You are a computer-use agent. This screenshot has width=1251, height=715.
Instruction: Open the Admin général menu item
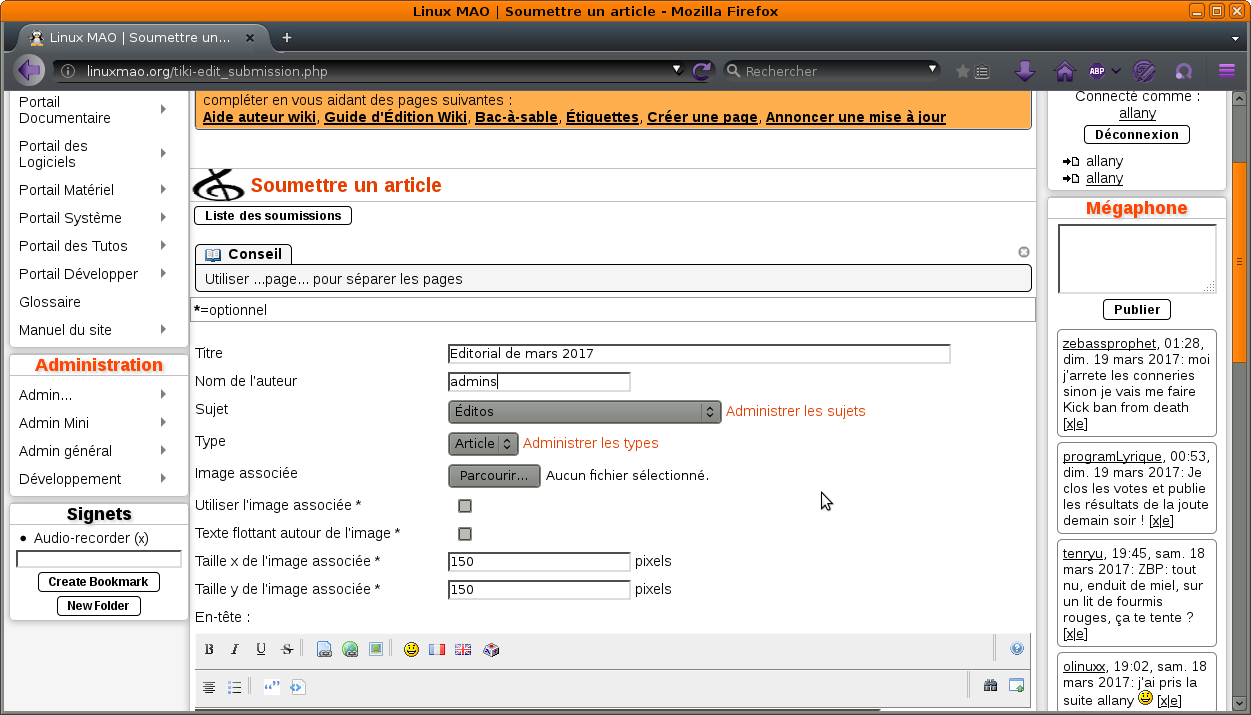coord(65,451)
